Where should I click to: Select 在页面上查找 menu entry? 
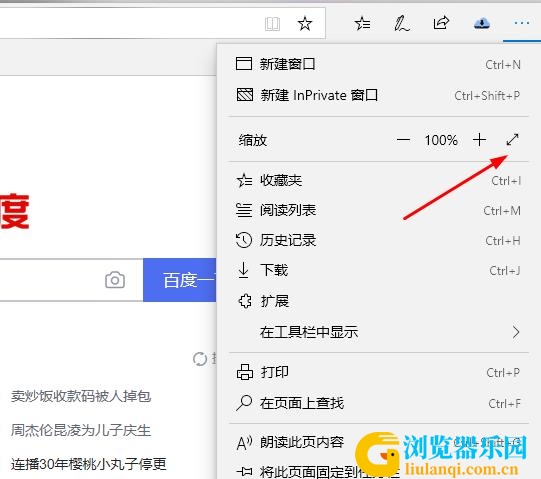point(379,403)
